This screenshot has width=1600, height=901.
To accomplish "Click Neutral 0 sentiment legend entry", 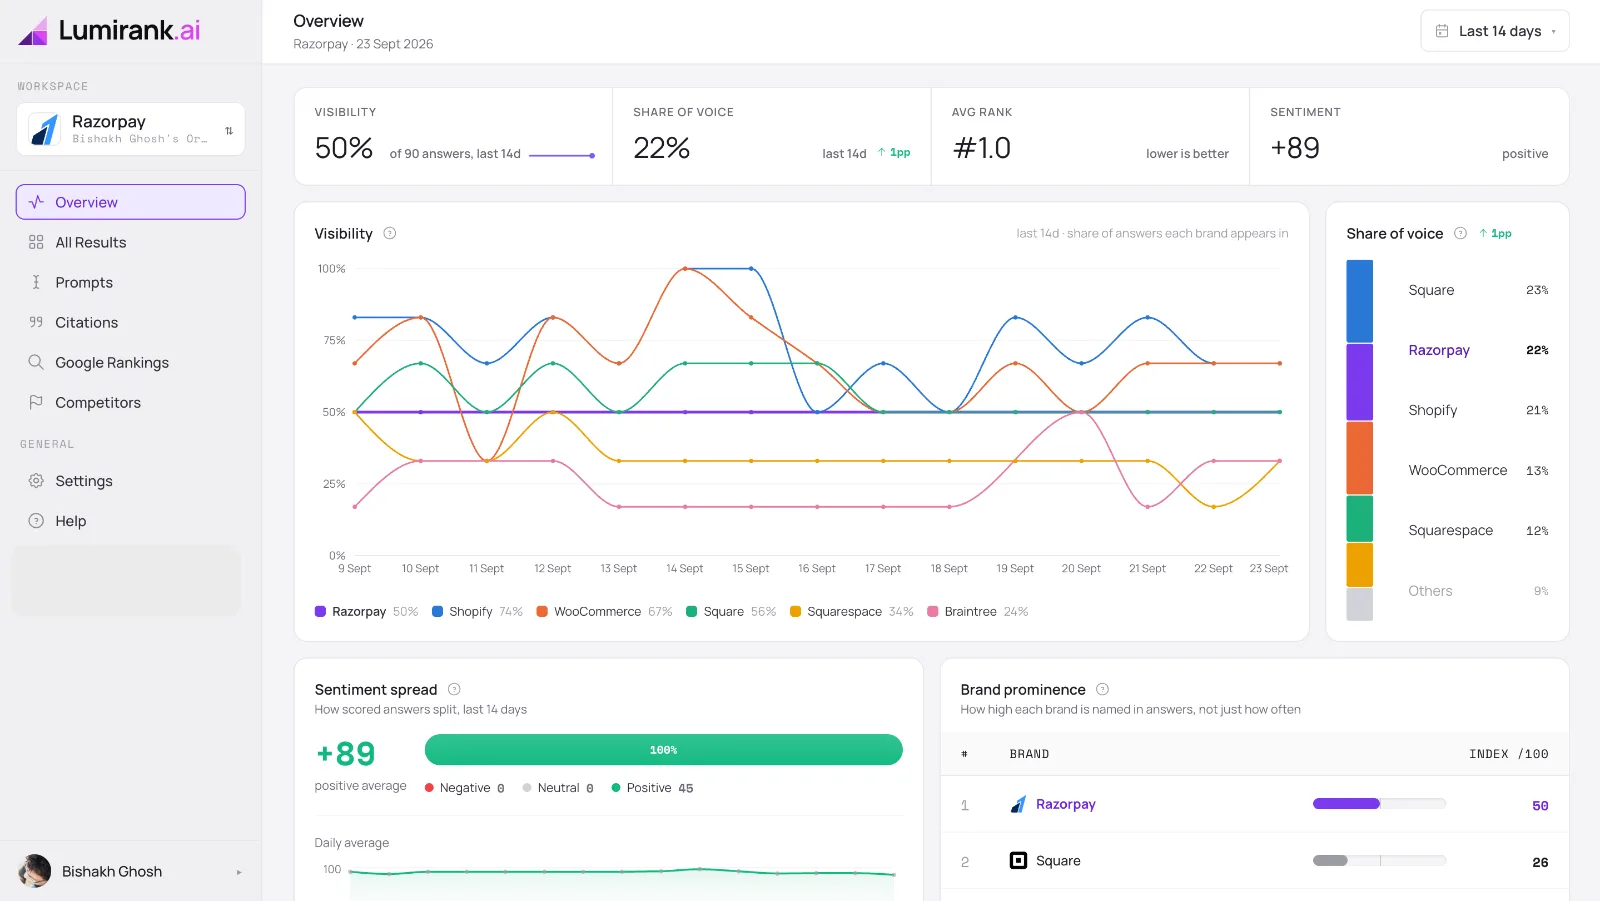I will pyautogui.click(x=558, y=788).
